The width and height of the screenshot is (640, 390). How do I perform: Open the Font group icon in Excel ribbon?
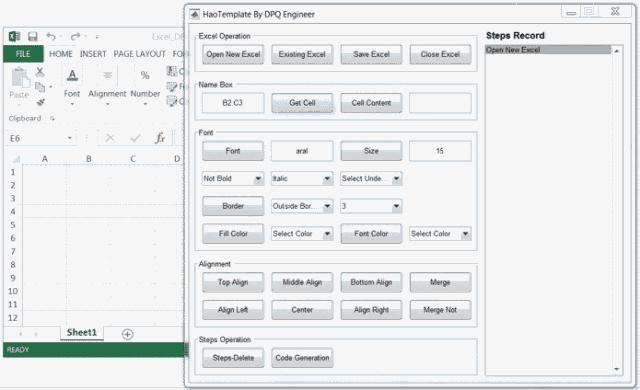[x=72, y=75]
